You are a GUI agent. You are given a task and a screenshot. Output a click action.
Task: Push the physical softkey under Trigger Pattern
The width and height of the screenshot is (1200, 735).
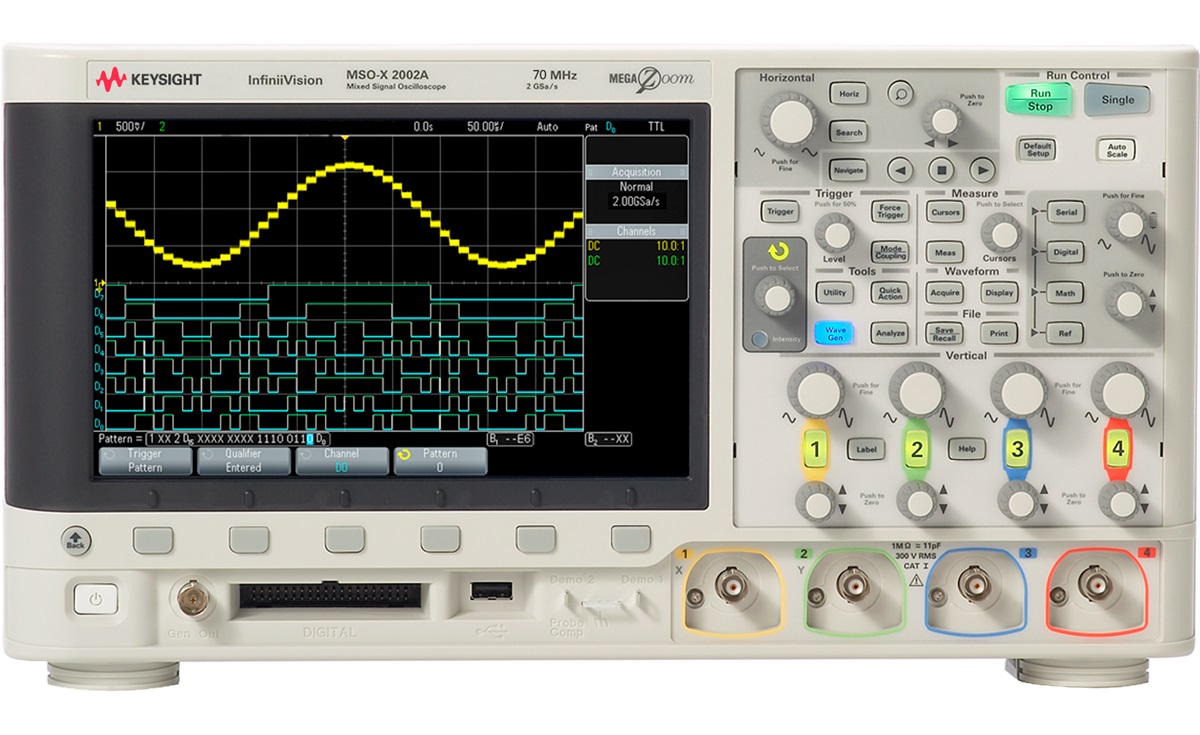point(153,540)
